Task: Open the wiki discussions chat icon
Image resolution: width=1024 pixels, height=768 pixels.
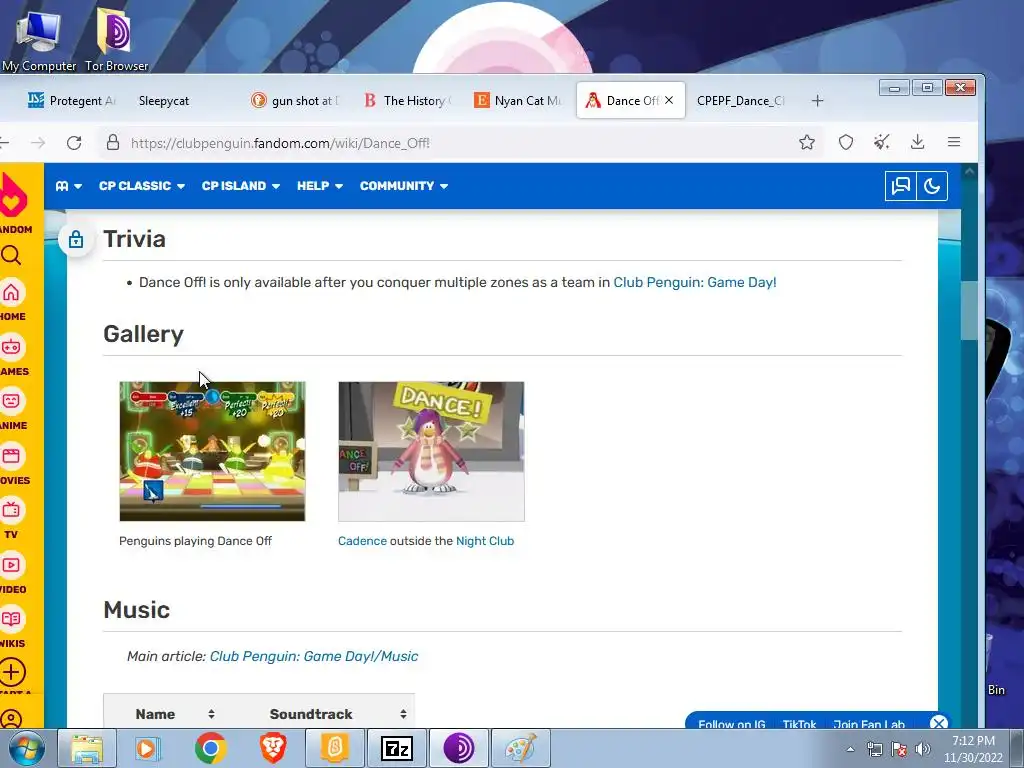Action: tap(901, 186)
